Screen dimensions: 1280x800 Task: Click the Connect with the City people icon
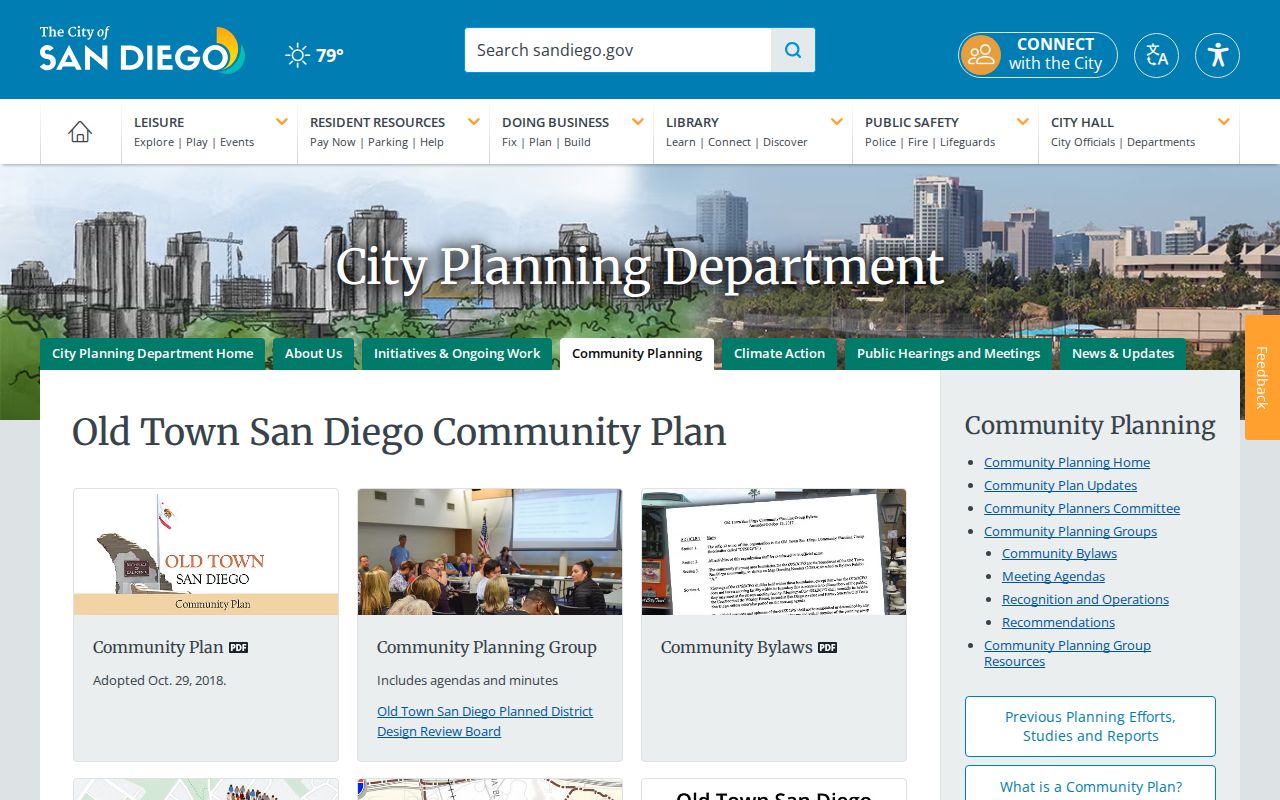[x=981, y=55]
